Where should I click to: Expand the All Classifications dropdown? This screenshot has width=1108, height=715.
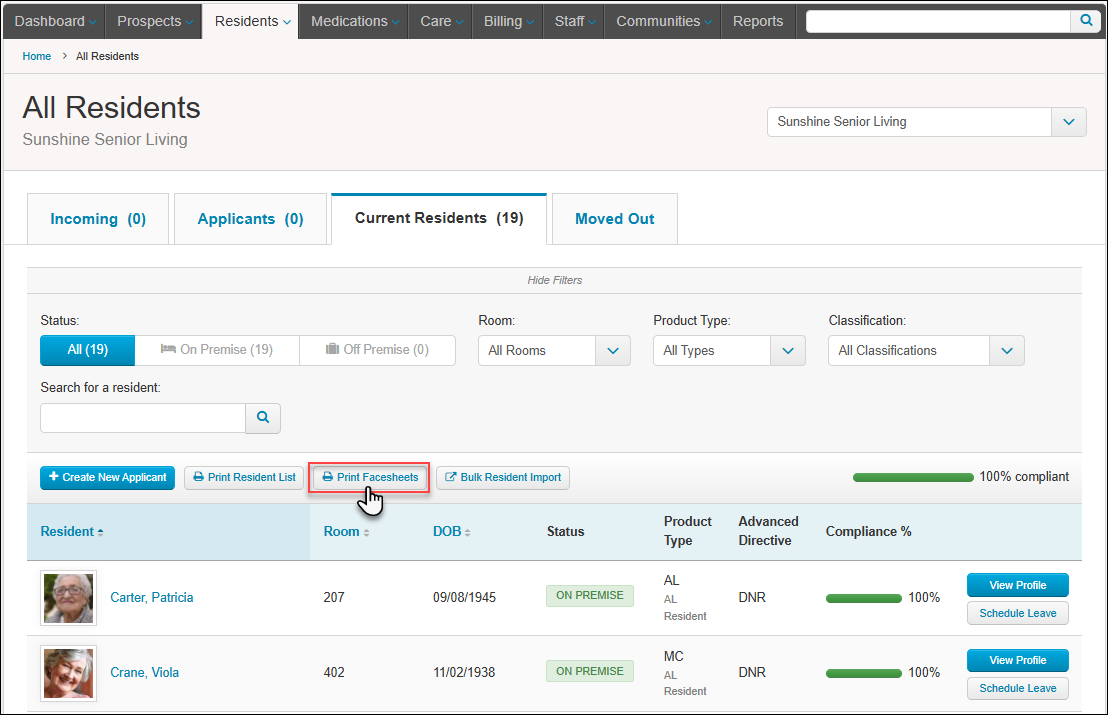pos(926,350)
